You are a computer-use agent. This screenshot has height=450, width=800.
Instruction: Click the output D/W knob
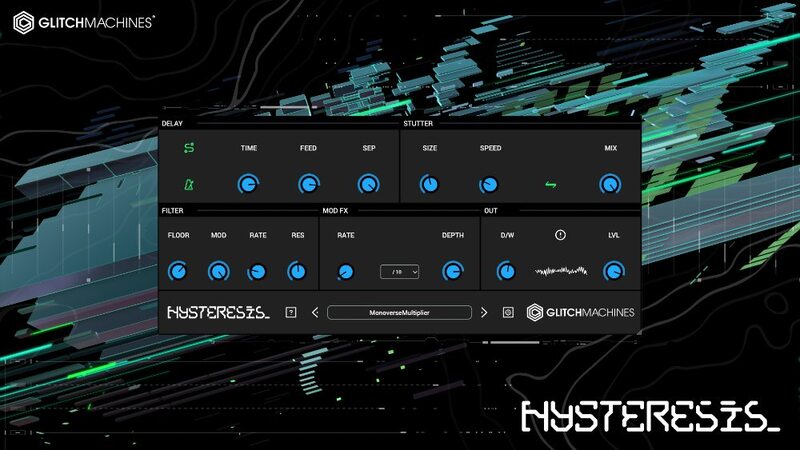[506, 271]
